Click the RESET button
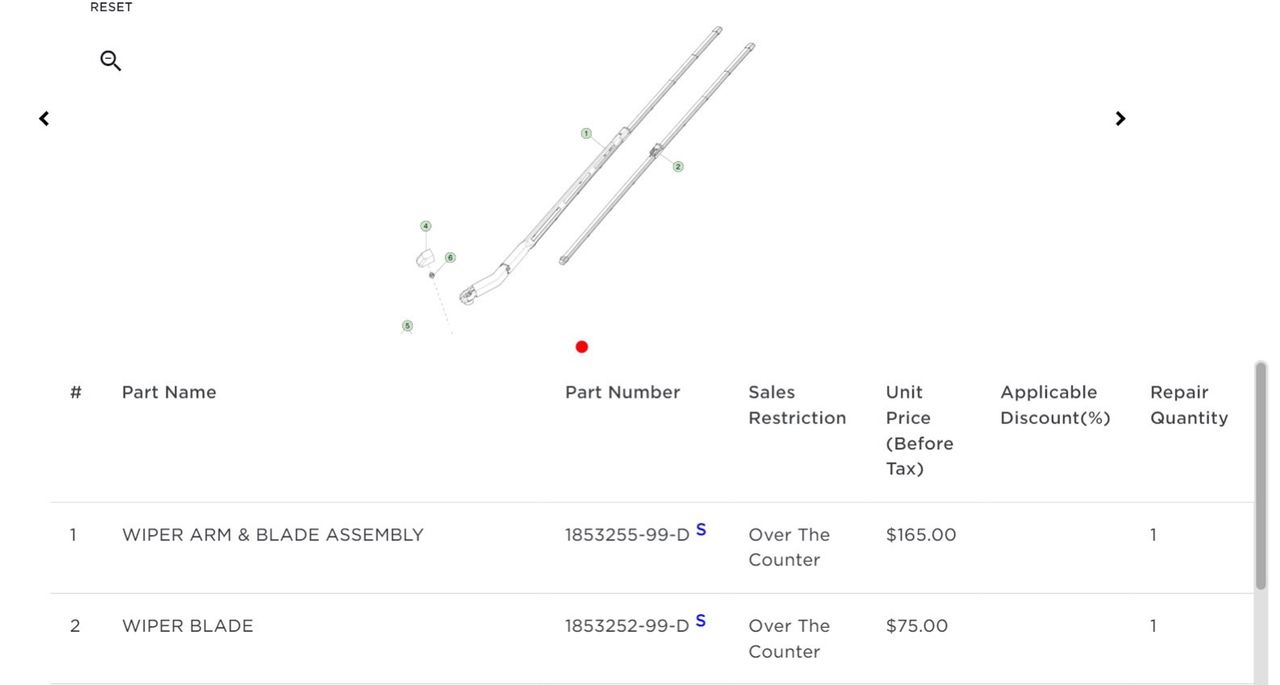This screenshot has width=1280, height=685. (111, 8)
